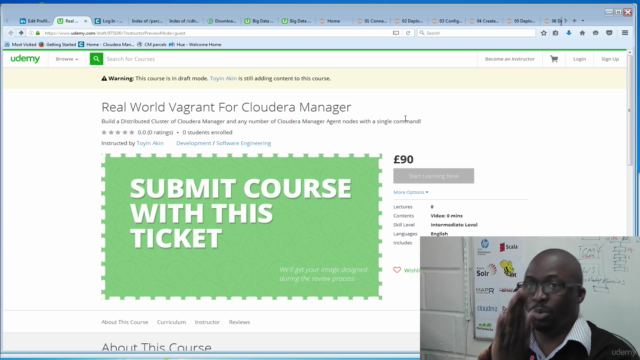640x360 pixels.
Task: Click the Real World Vagrant course title
Action: 226,107
